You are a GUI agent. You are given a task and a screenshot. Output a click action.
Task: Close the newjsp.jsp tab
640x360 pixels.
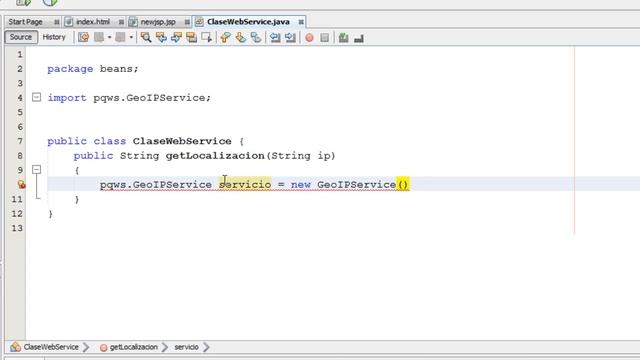tap(187, 22)
